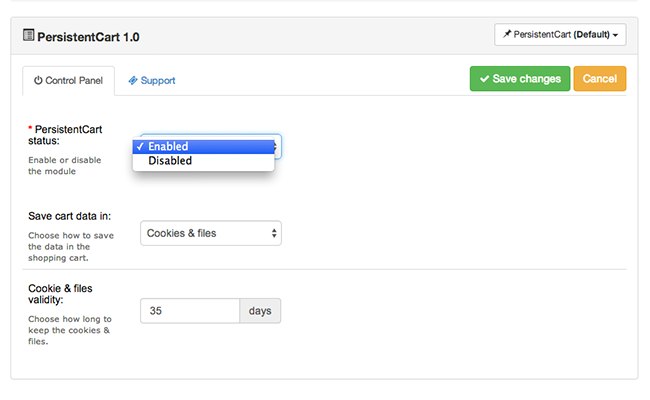Click the orange Cancel button

[599, 79]
